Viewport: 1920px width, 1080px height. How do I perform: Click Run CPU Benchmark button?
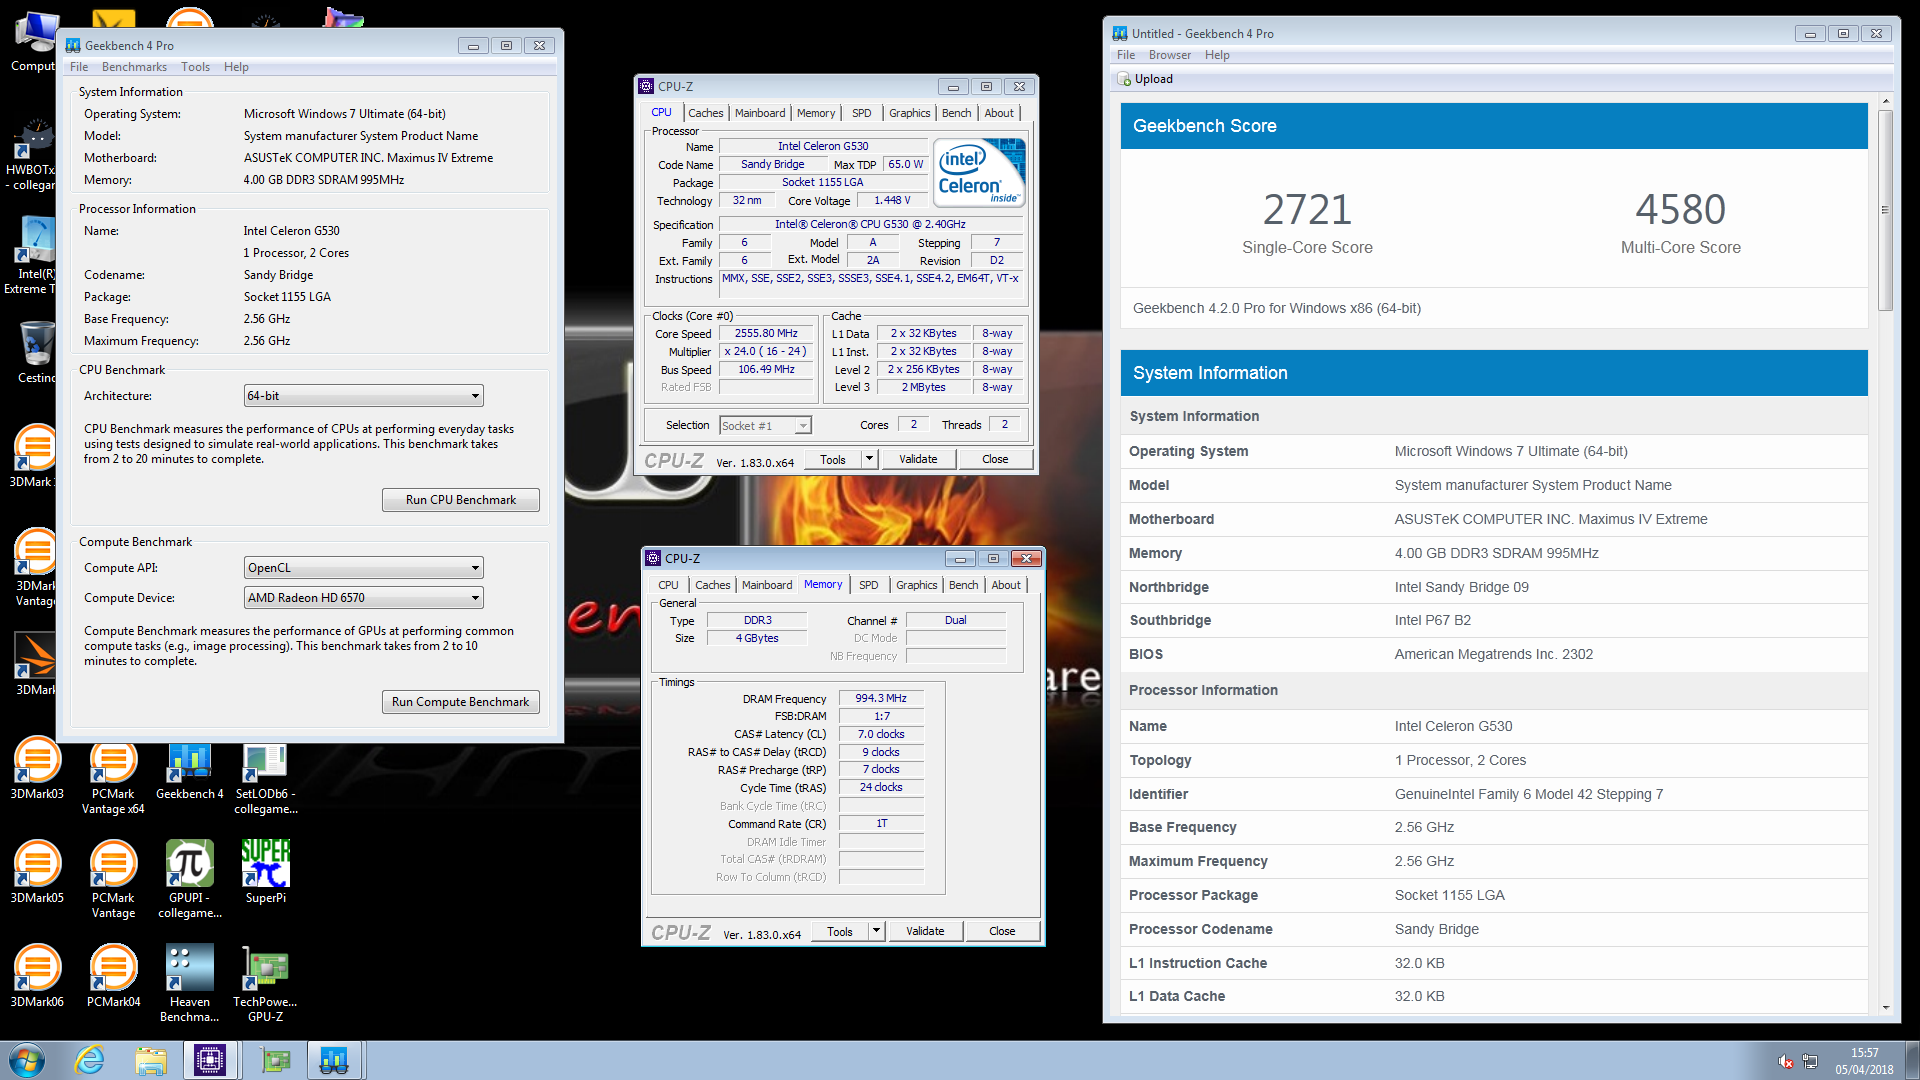pos(461,500)
